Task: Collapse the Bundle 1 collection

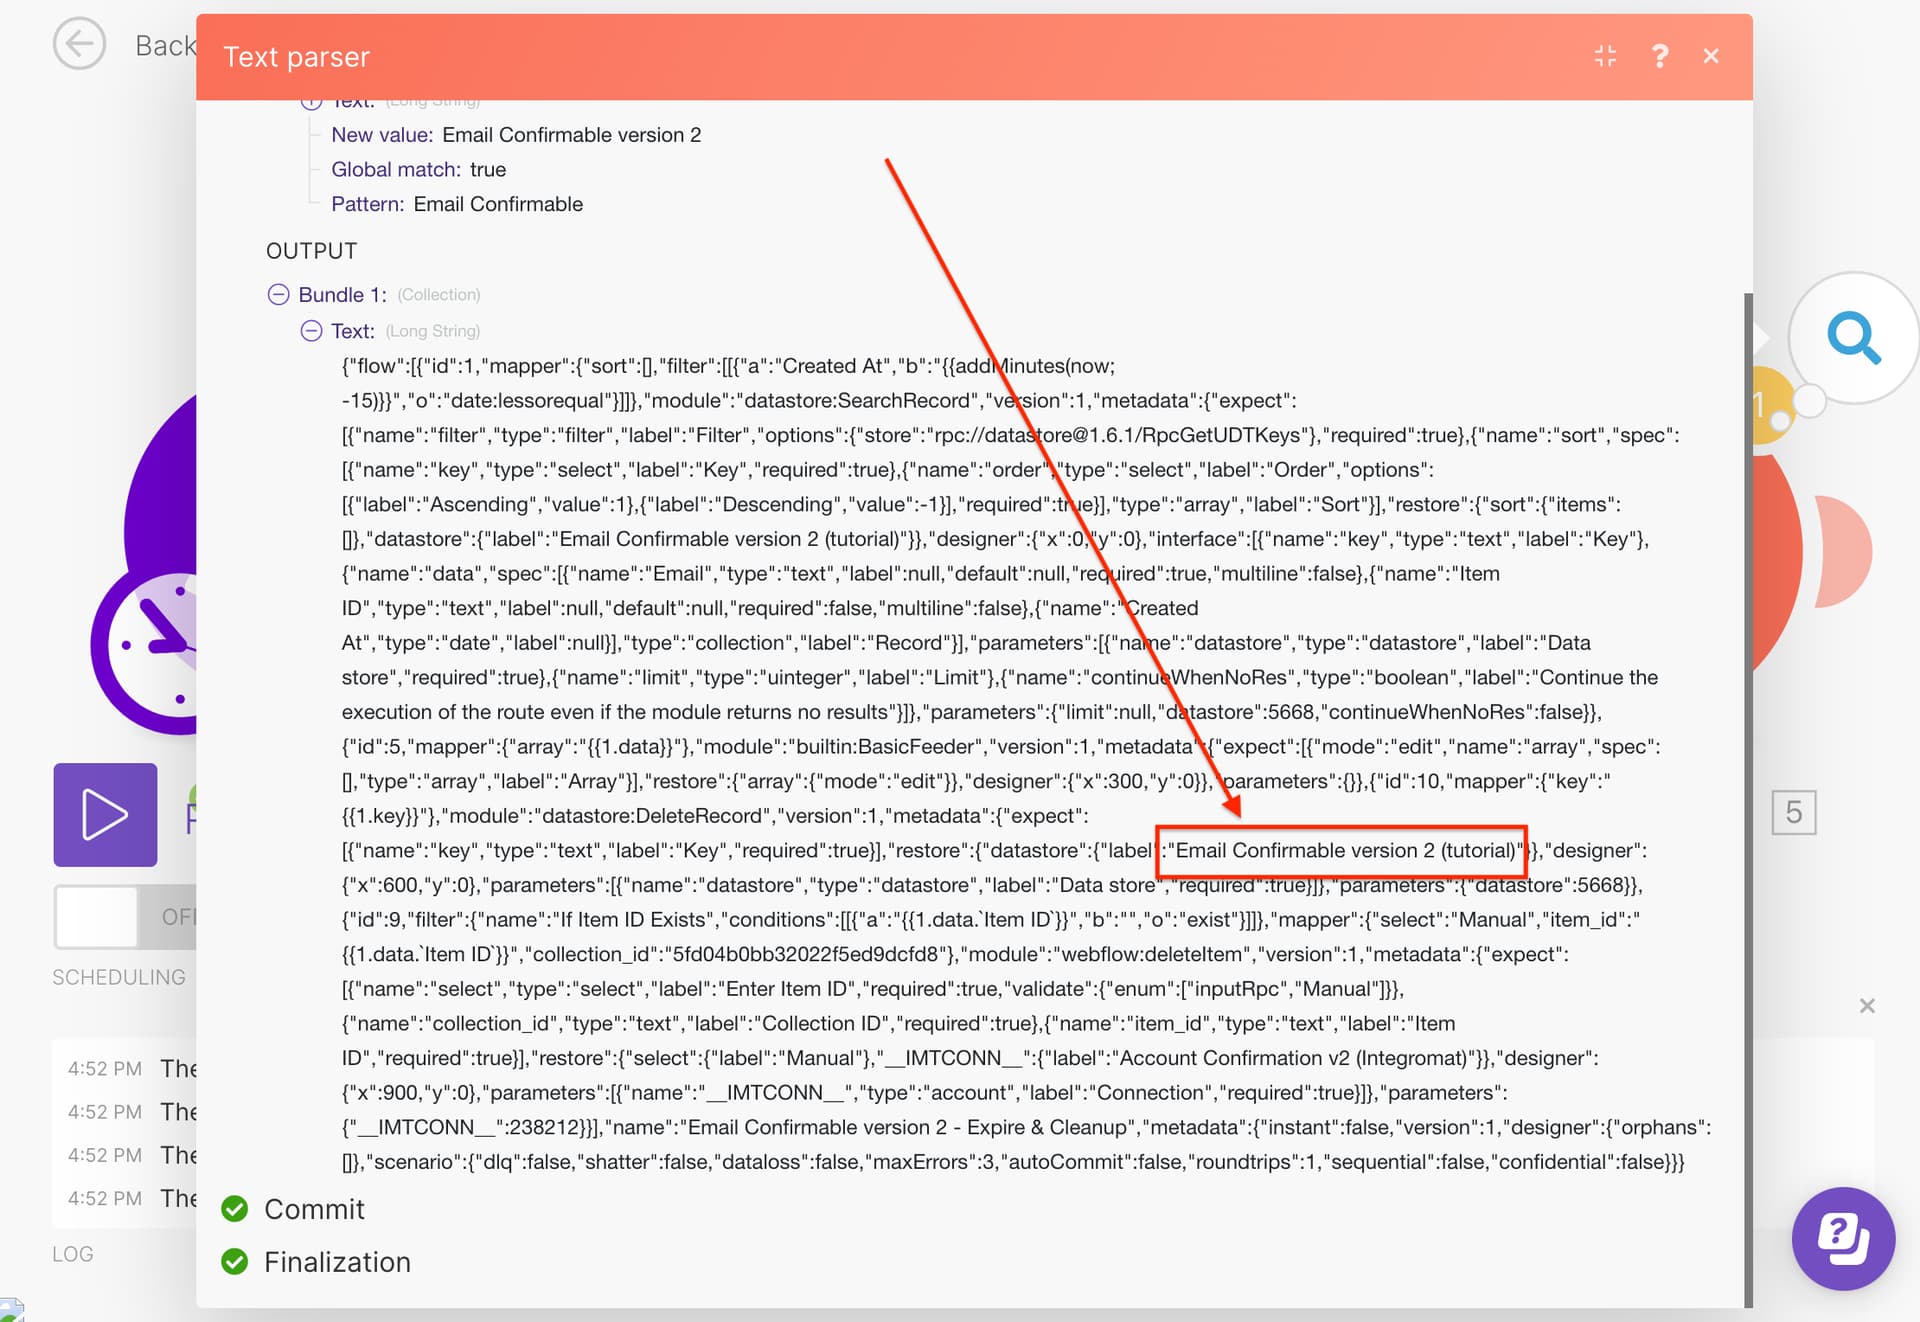Action: pos(278,294)
